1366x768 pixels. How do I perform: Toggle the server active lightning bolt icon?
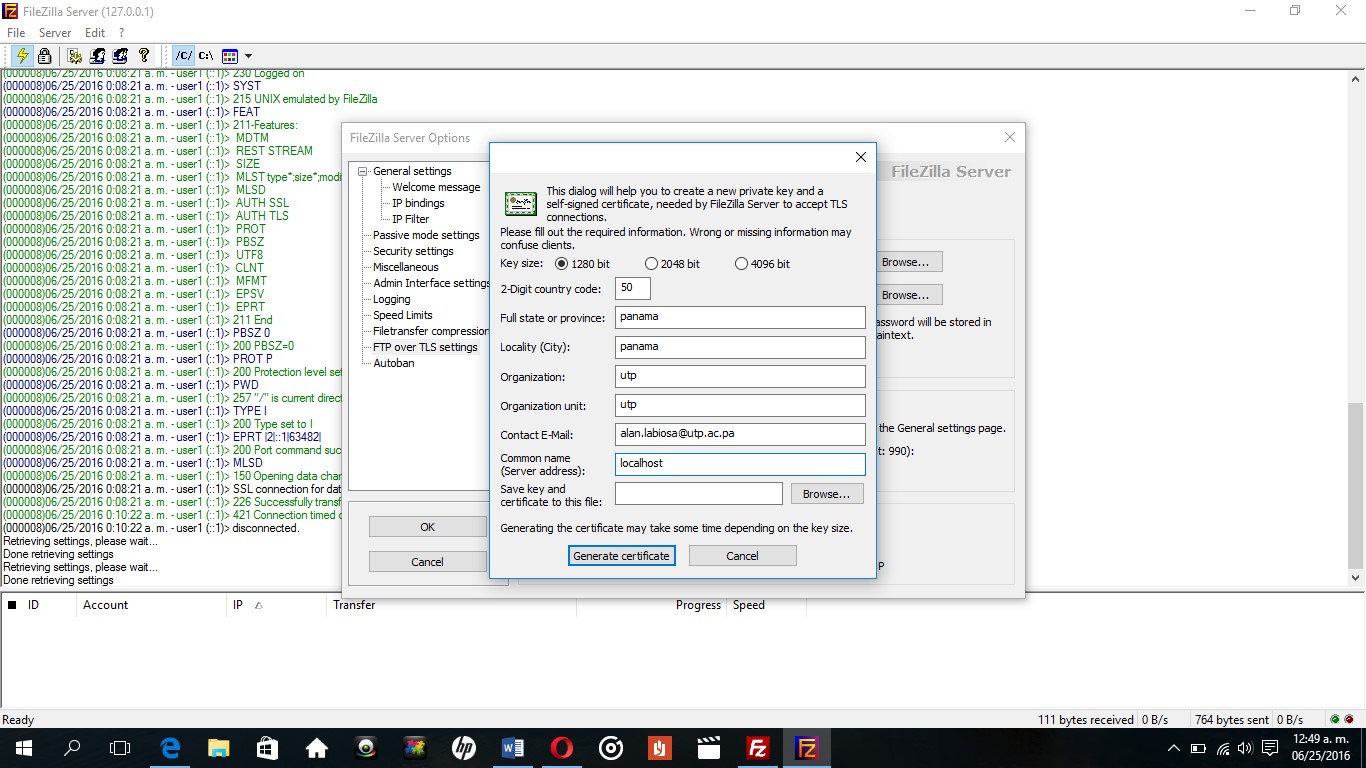click(x=22, y=55)
